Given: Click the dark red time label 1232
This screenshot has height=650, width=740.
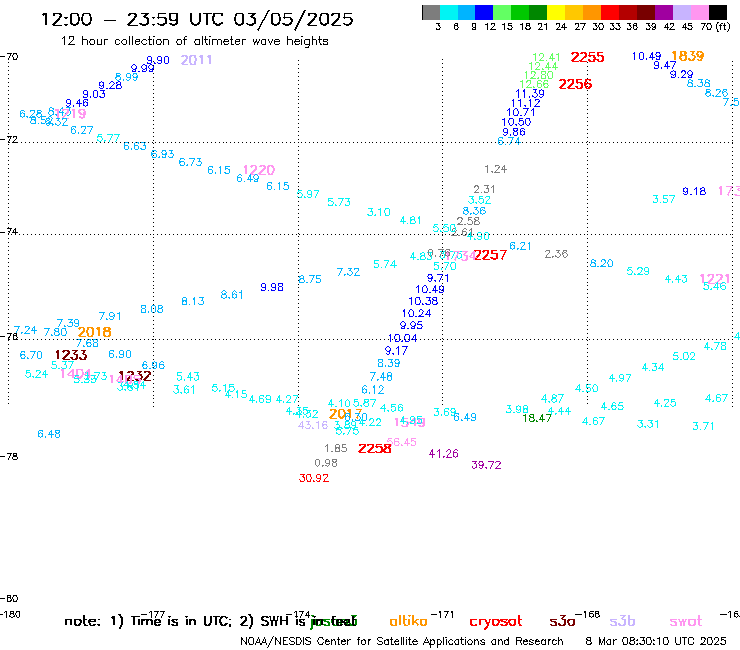Looking at the screenshot, I should (135, 376).
